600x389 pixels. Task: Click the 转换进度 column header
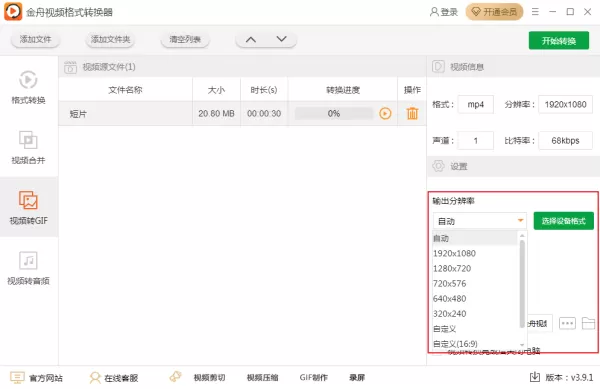coord(343,90)
